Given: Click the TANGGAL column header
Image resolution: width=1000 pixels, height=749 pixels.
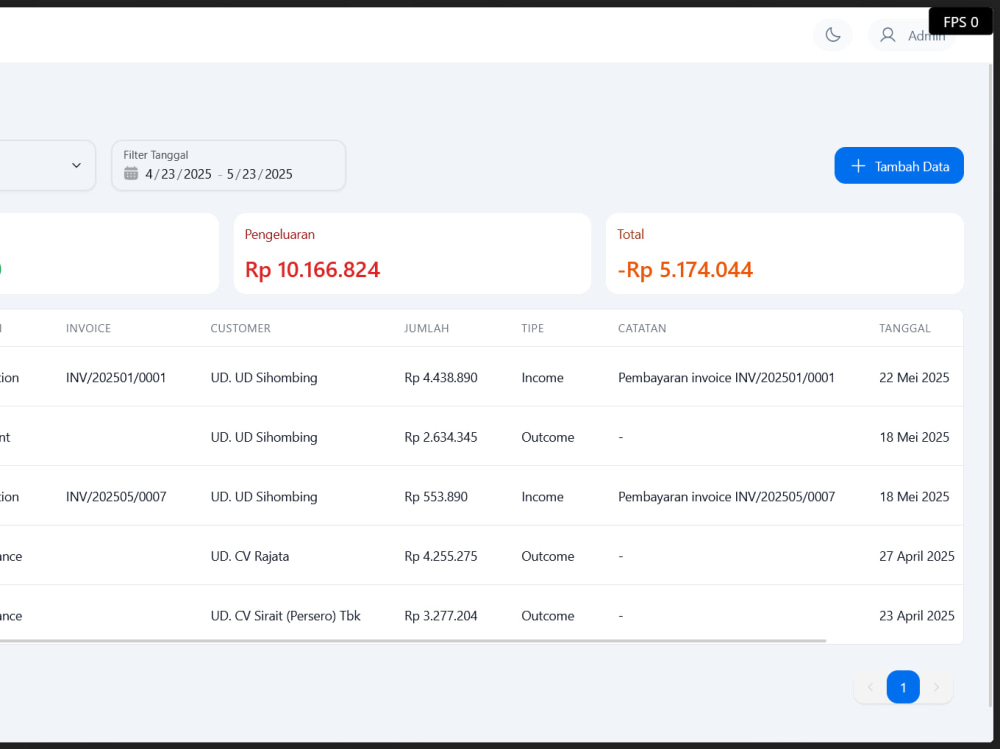Looking at the screenshot, I should point(904,328).
